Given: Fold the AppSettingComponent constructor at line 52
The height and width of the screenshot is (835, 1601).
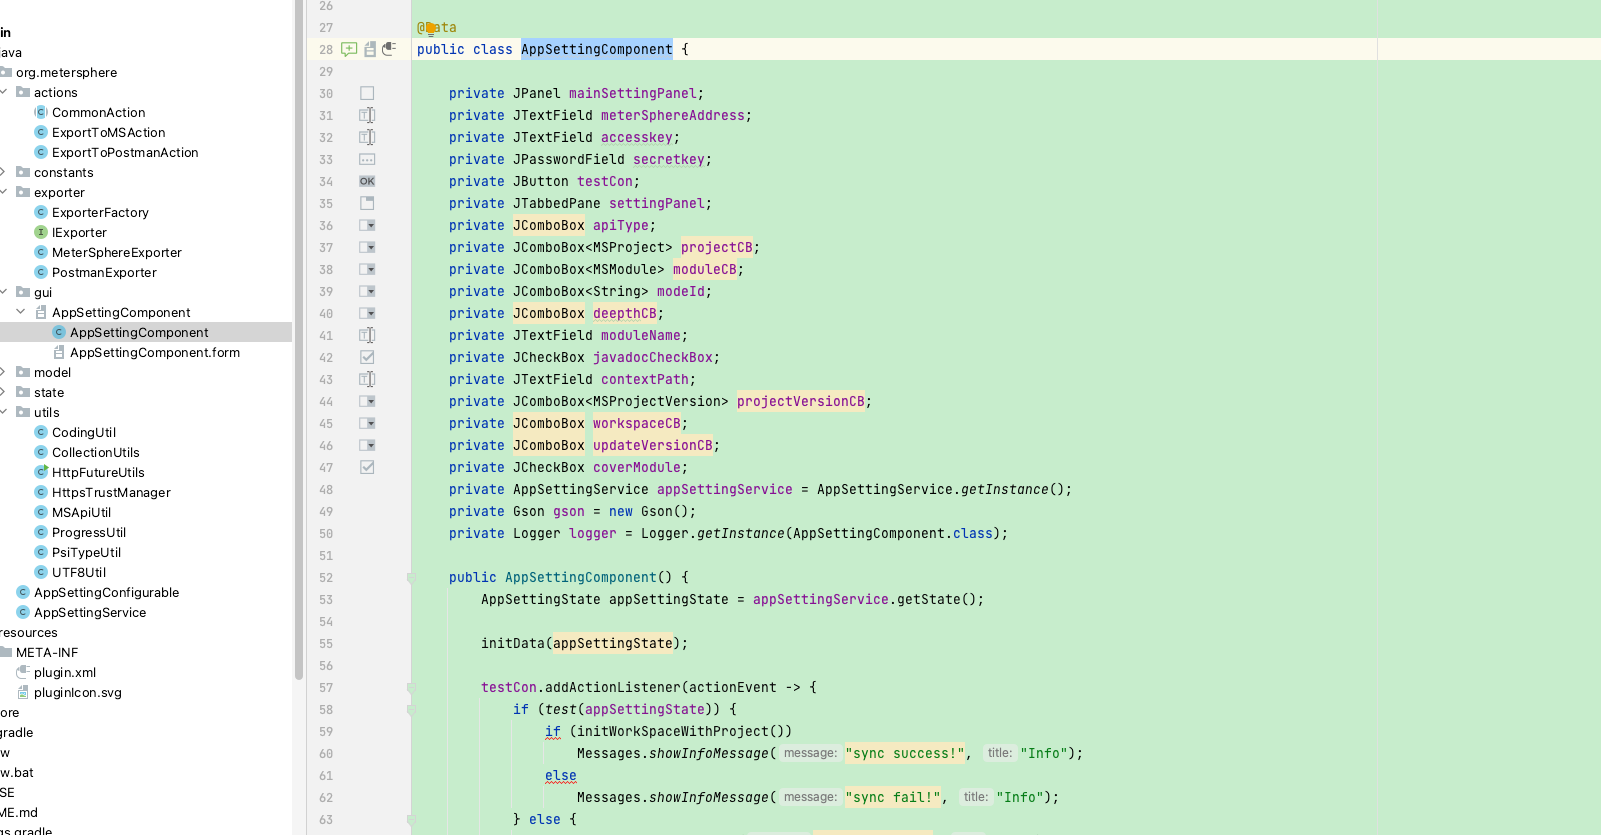Looking at the screenshot, I should click(x=411, y=577).
